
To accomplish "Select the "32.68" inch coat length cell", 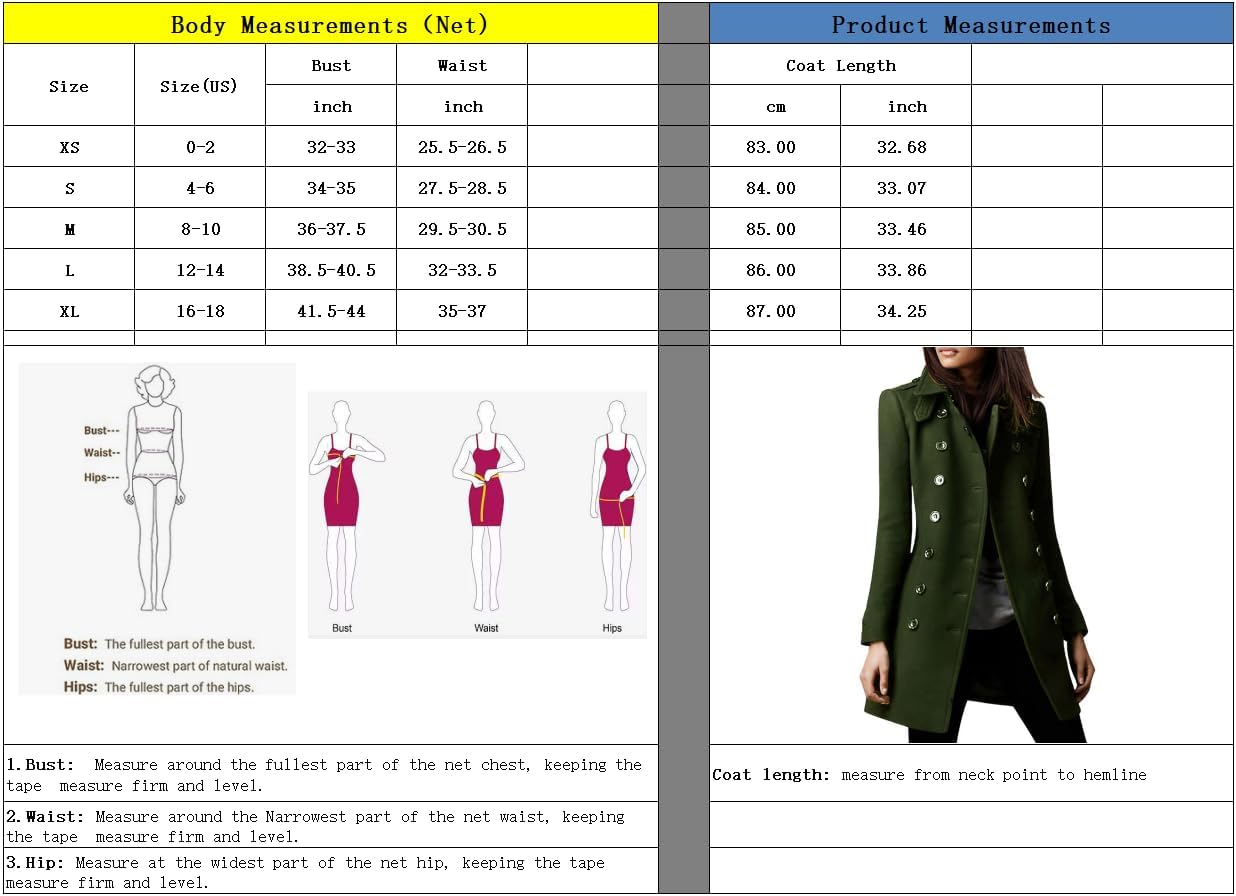I will tap(906, 147).
